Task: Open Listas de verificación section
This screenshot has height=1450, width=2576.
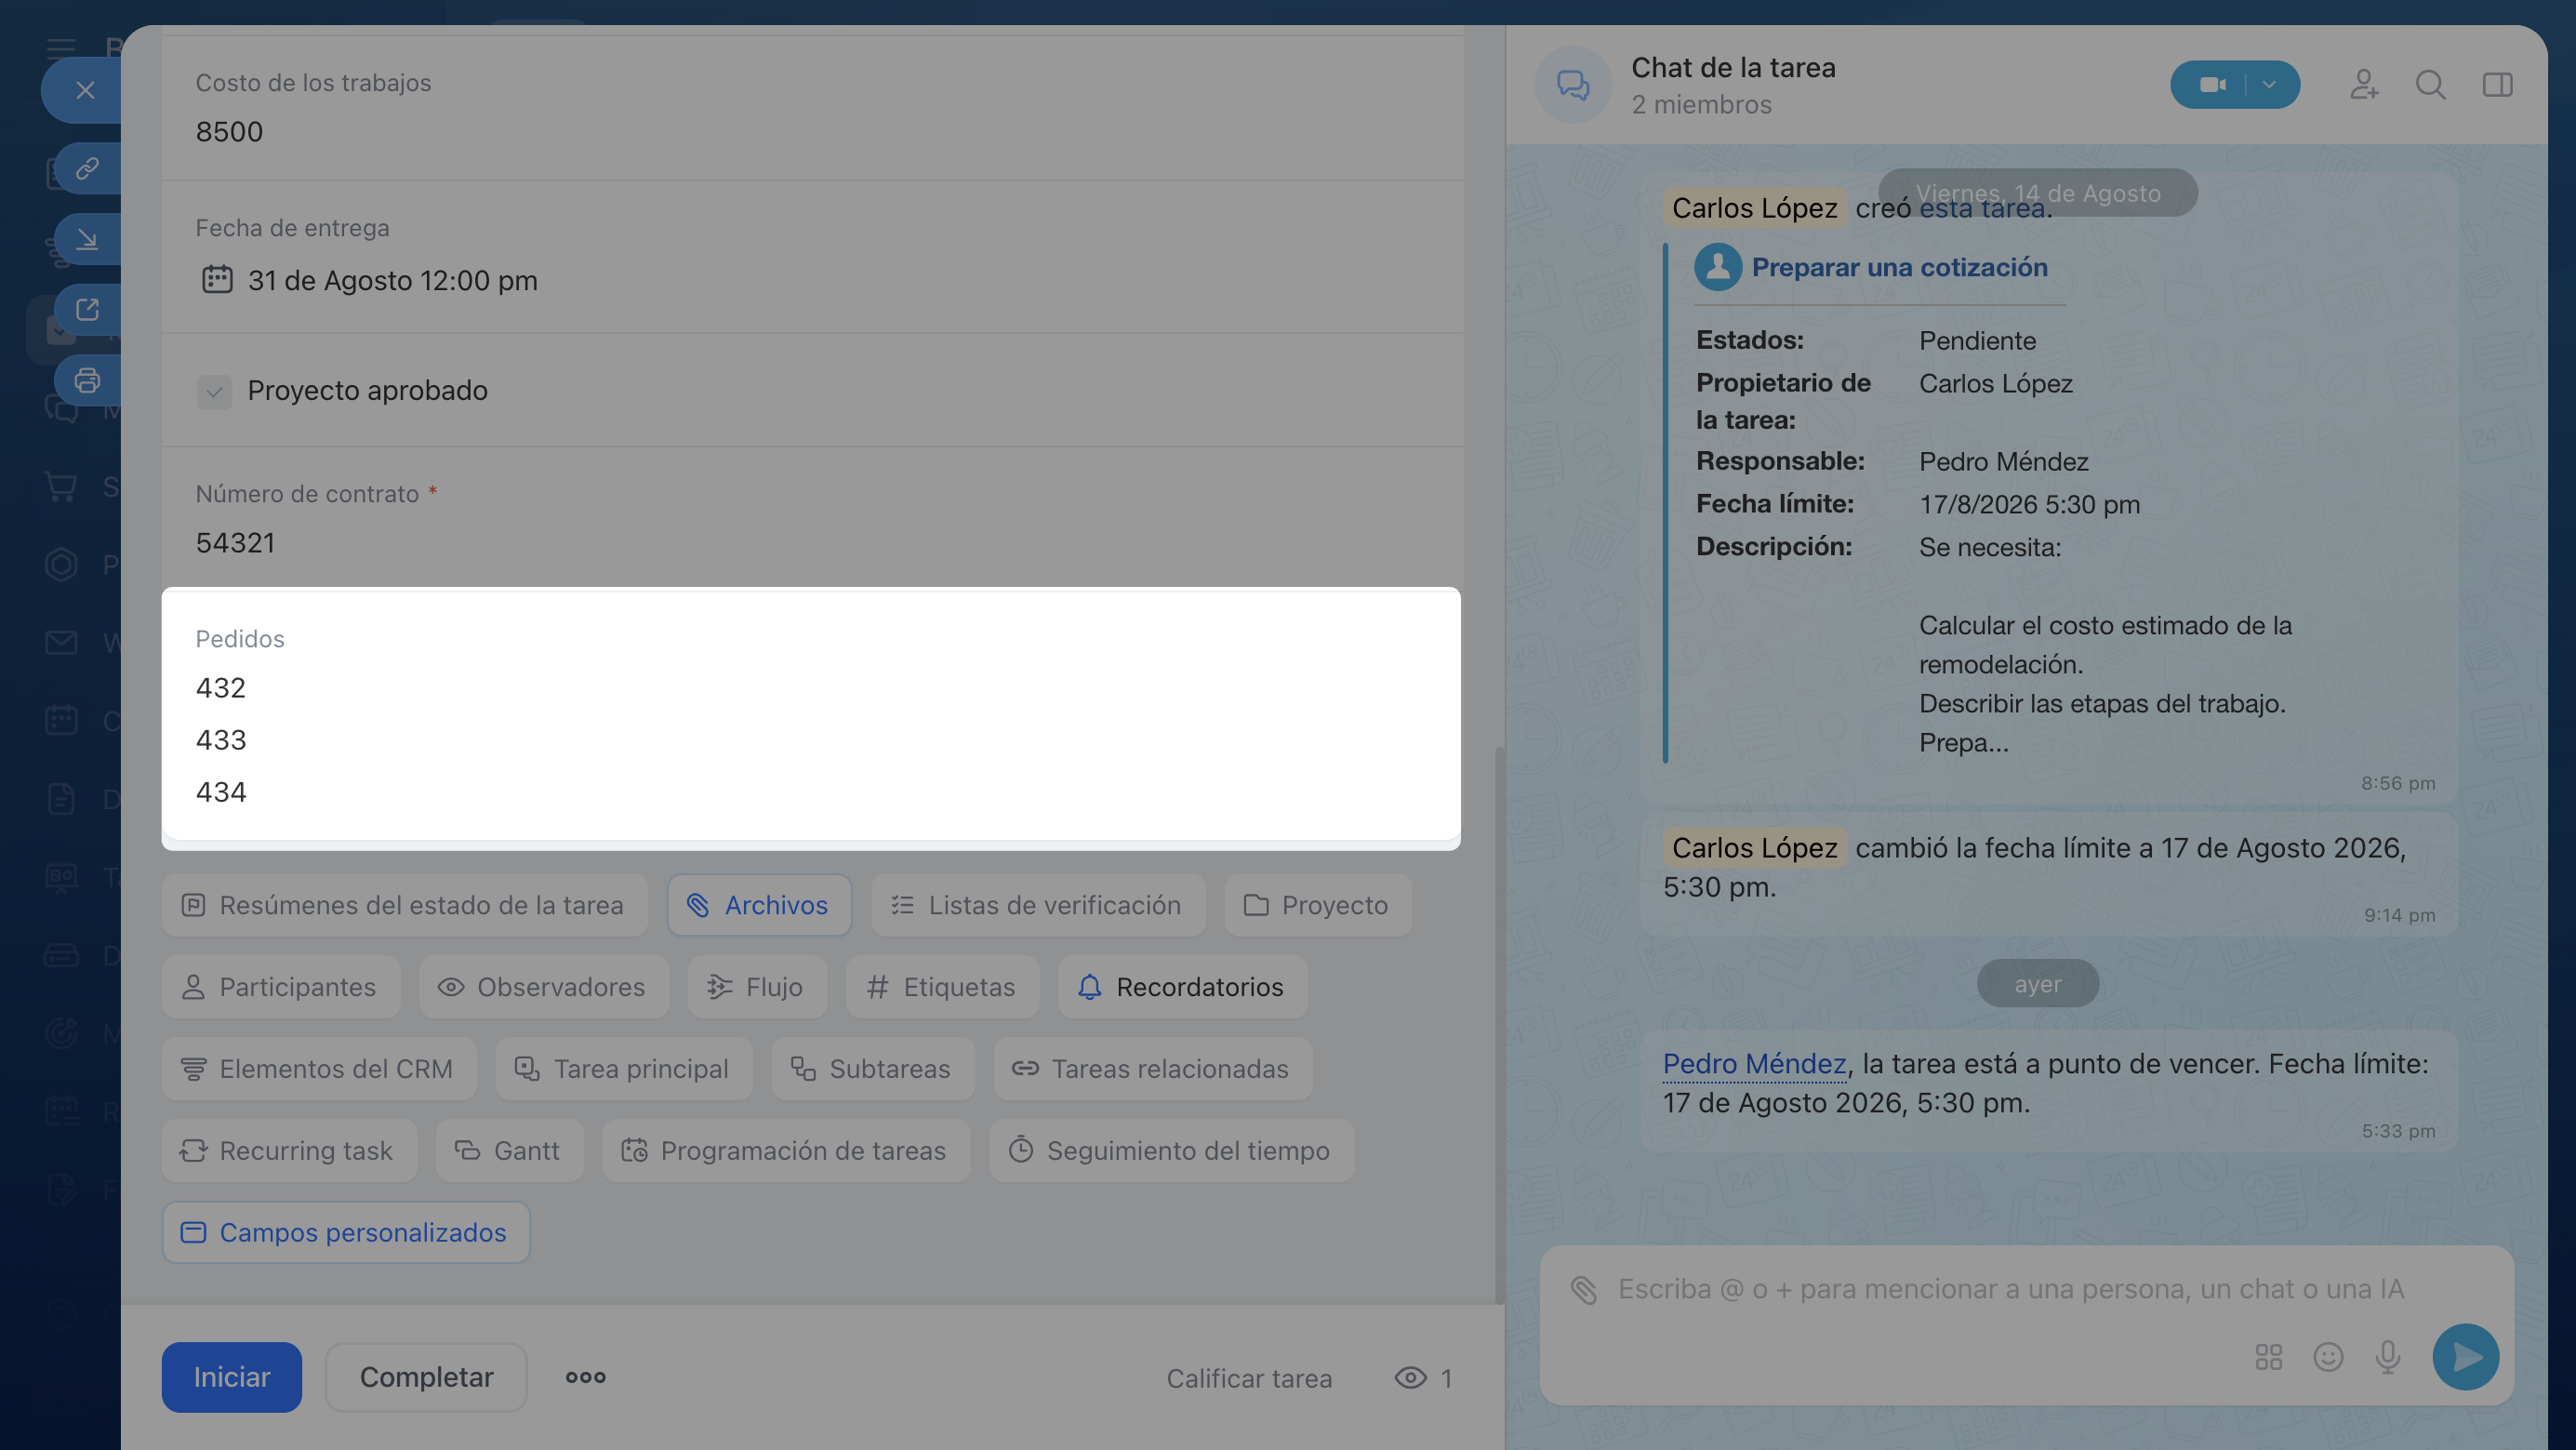Action: [x=1038, y=905]
